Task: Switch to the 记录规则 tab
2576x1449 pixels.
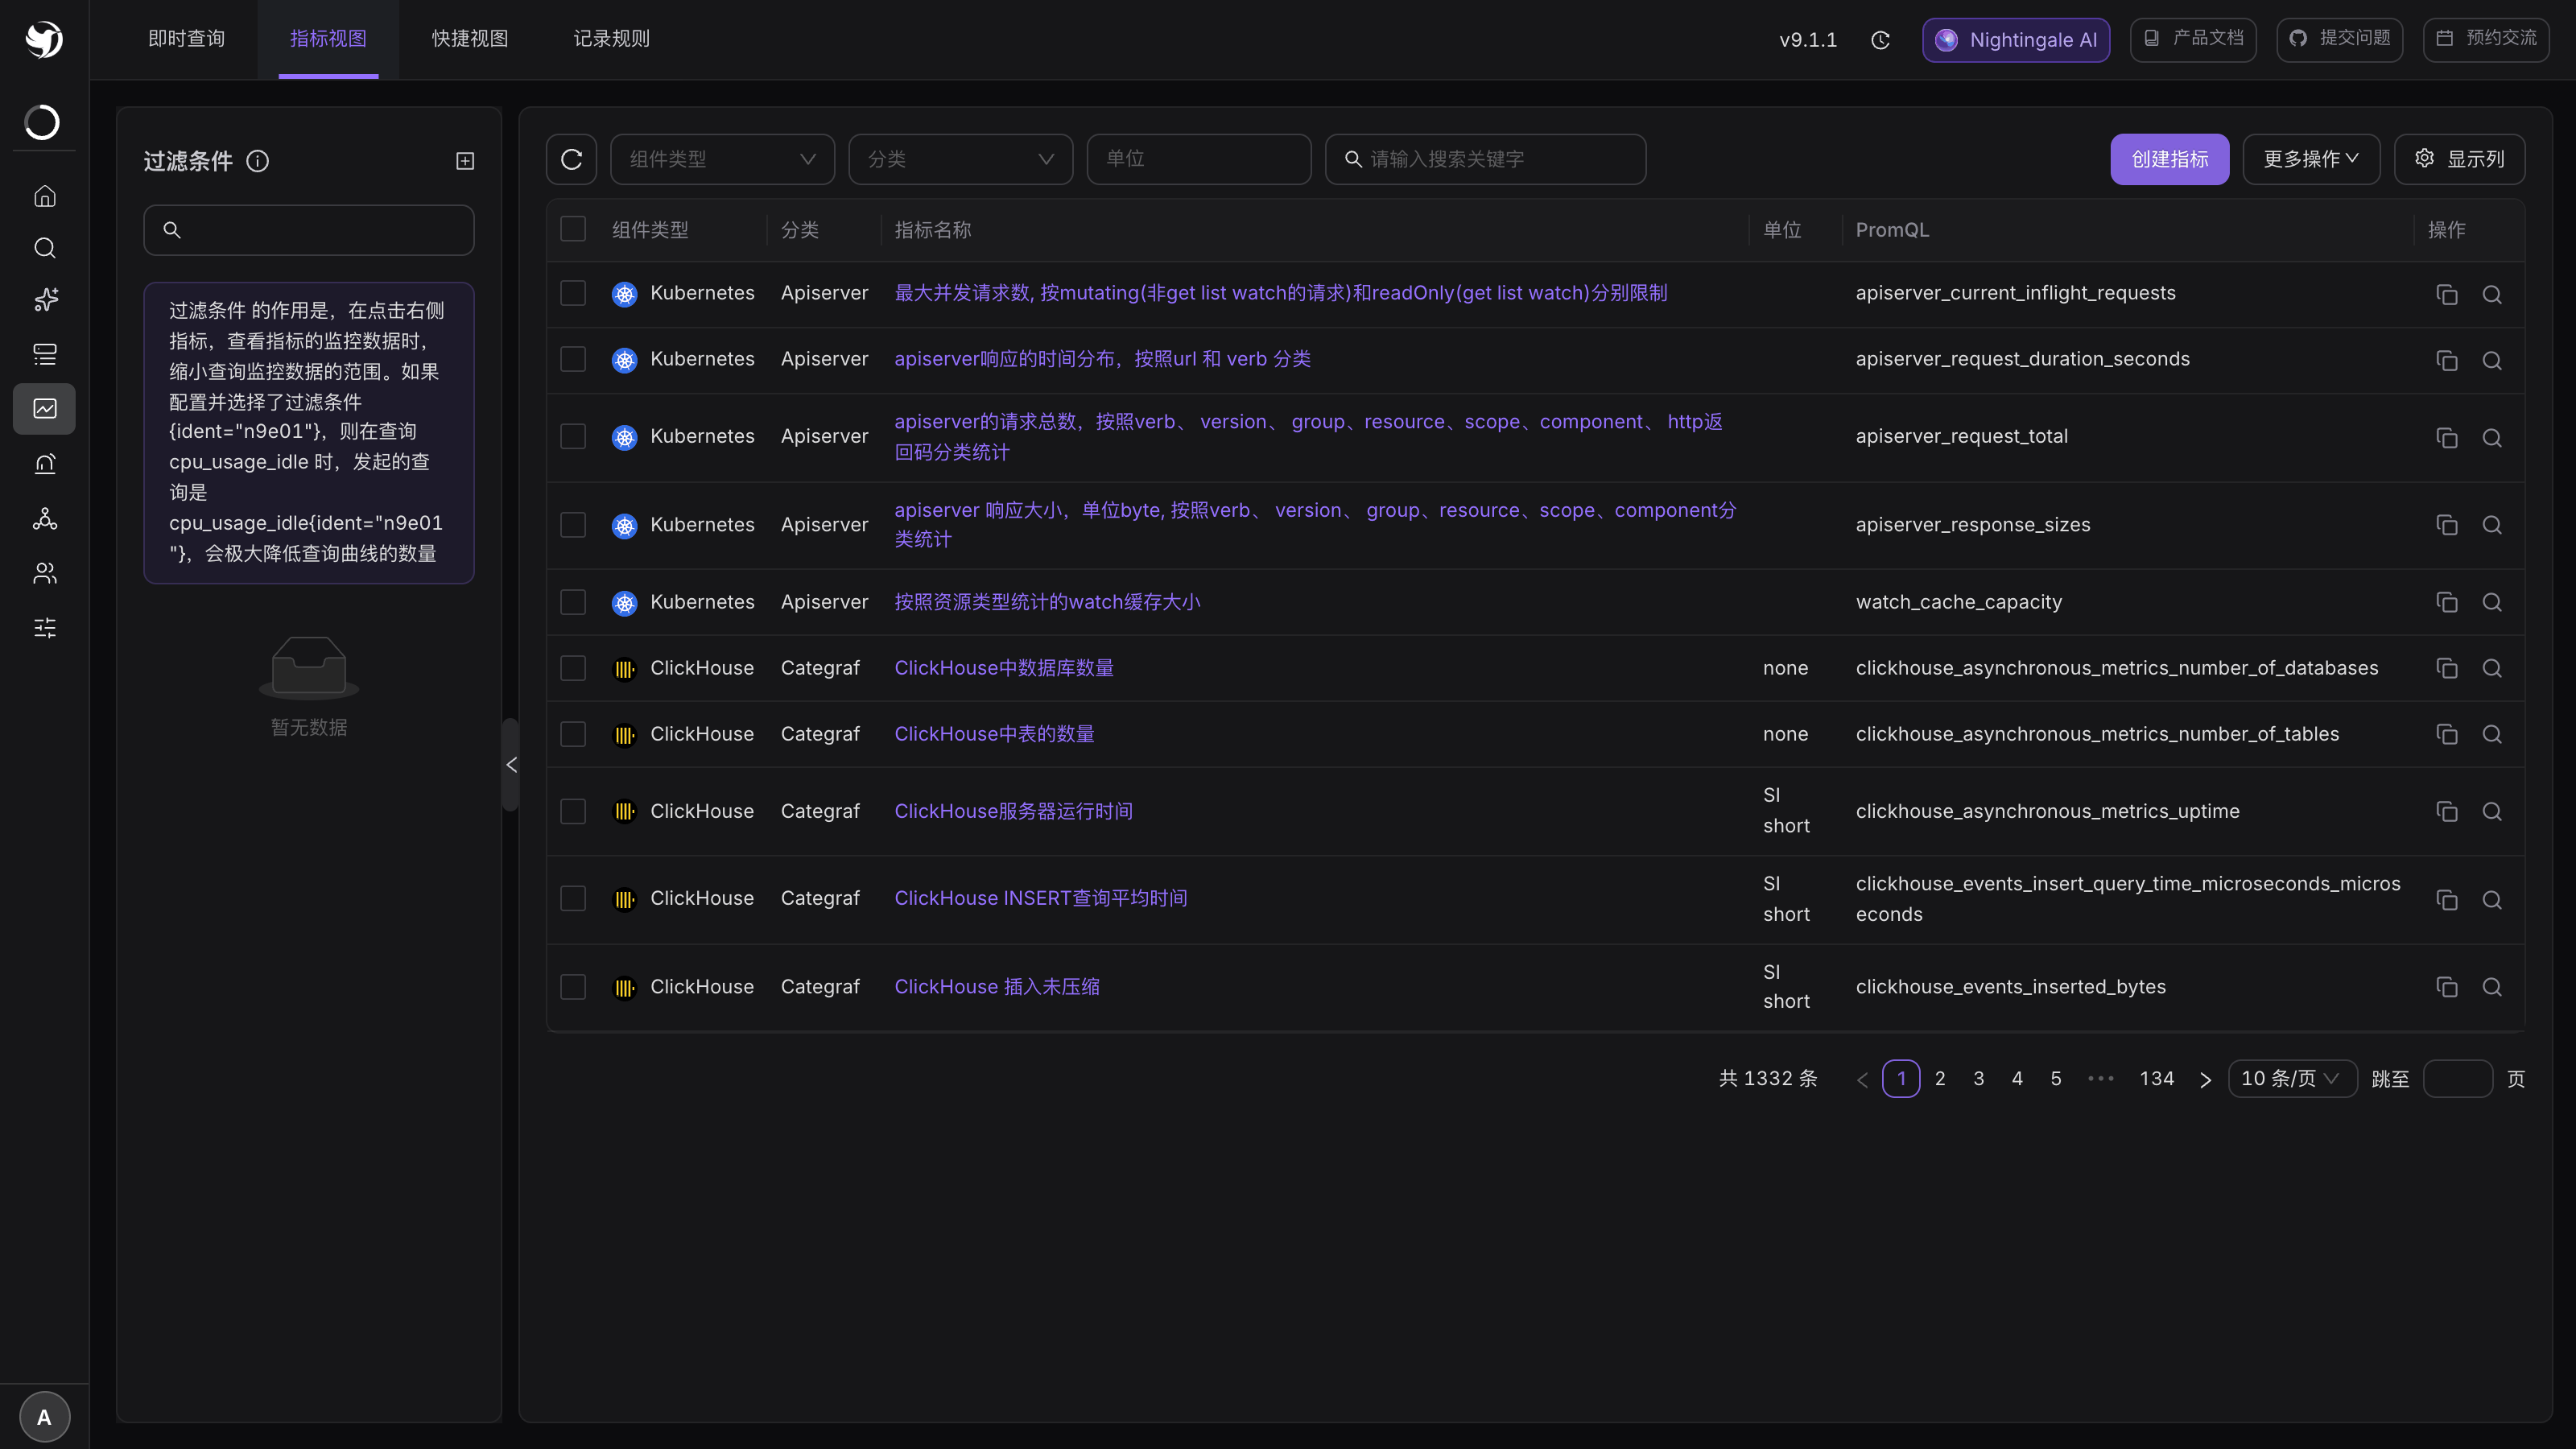Action: click(x=611, y=39)
